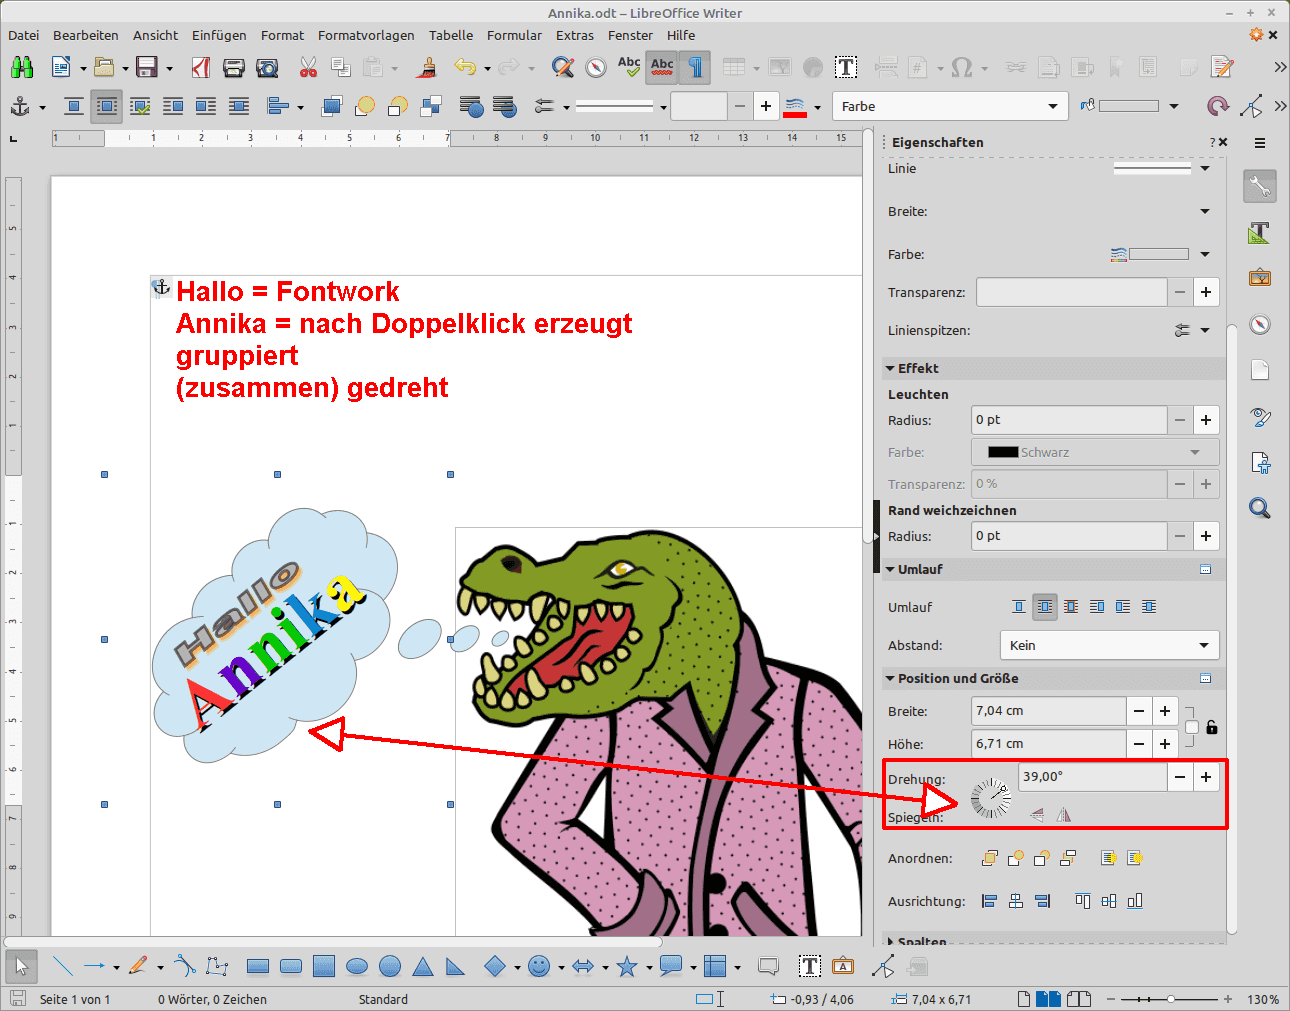Cut the selection with the scissors icon
Screen dimensions: 1290x1011
[308, 67]
